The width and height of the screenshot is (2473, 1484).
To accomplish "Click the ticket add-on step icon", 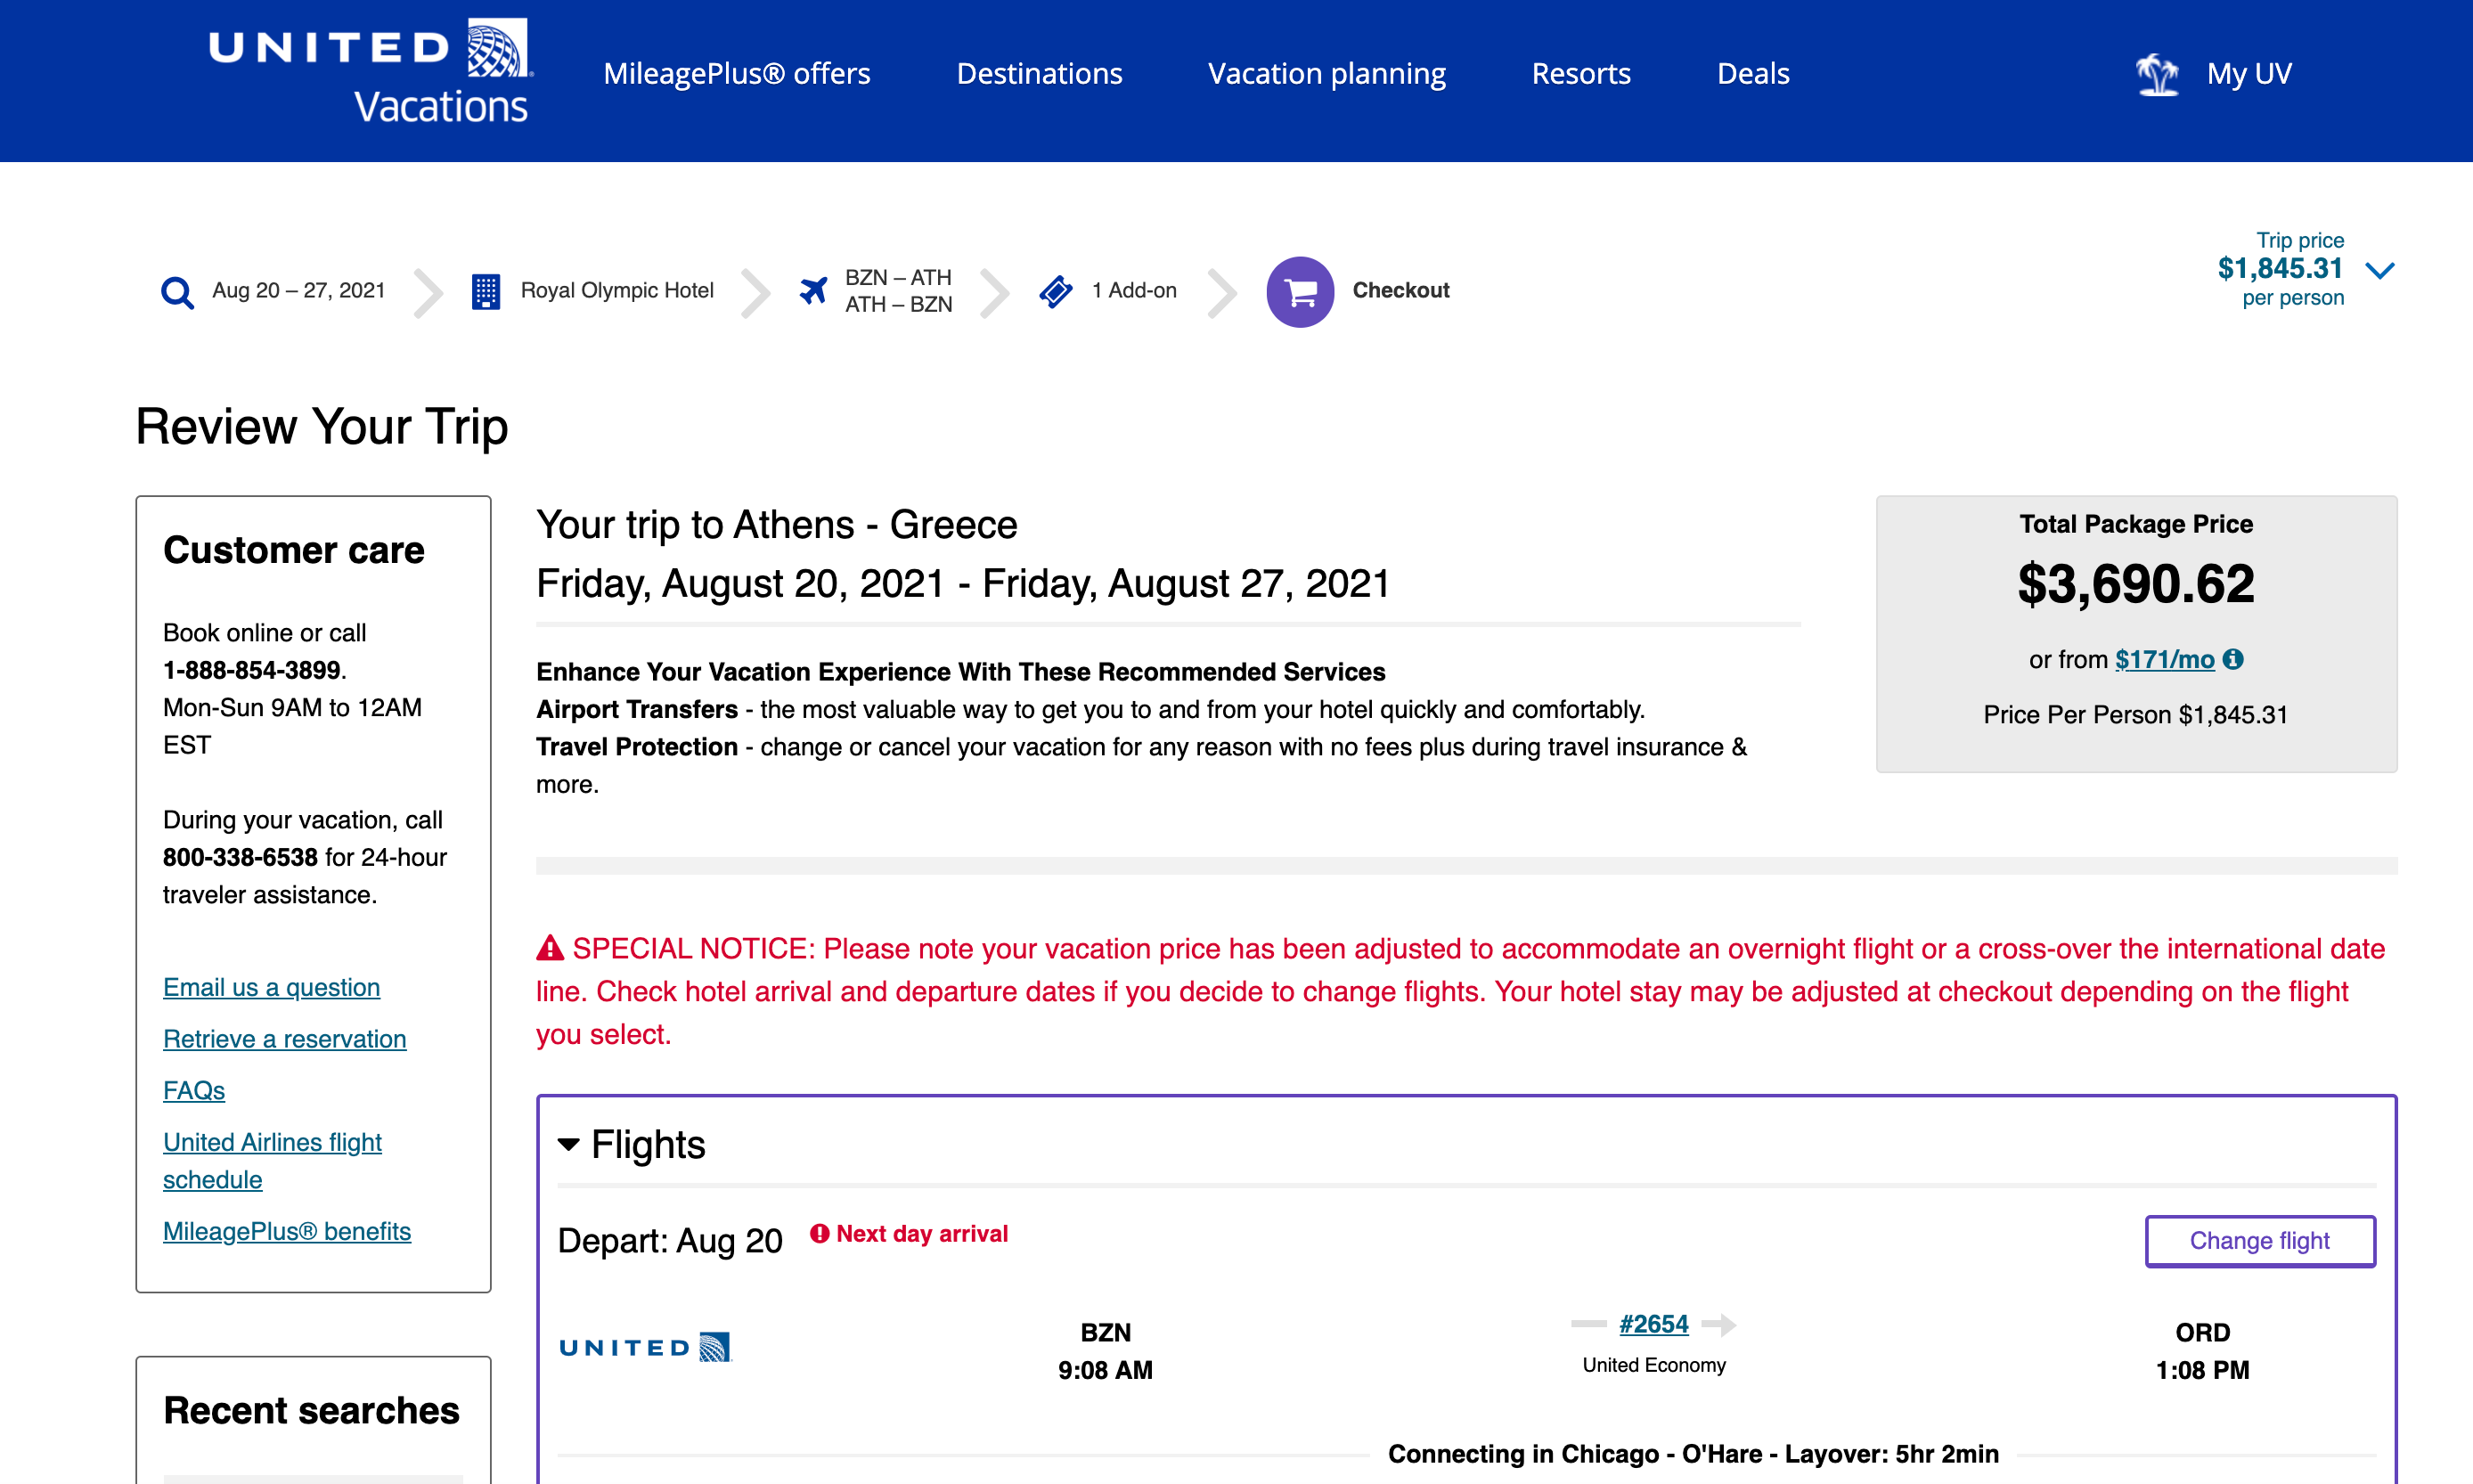I will point(1056,291).
